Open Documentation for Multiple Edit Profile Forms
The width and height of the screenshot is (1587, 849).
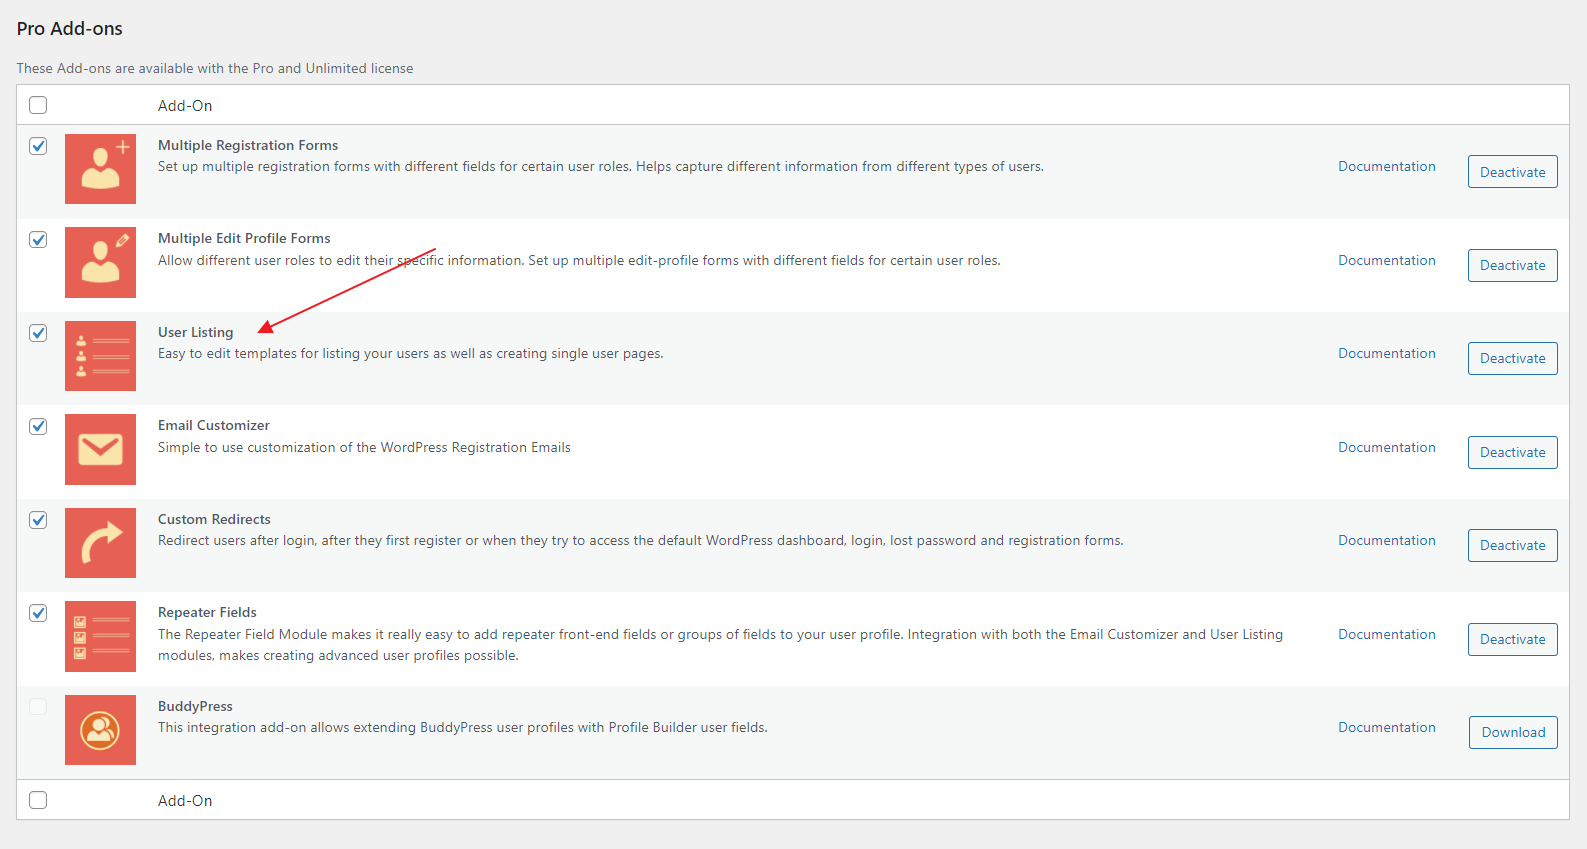[x=1387, y=260]
